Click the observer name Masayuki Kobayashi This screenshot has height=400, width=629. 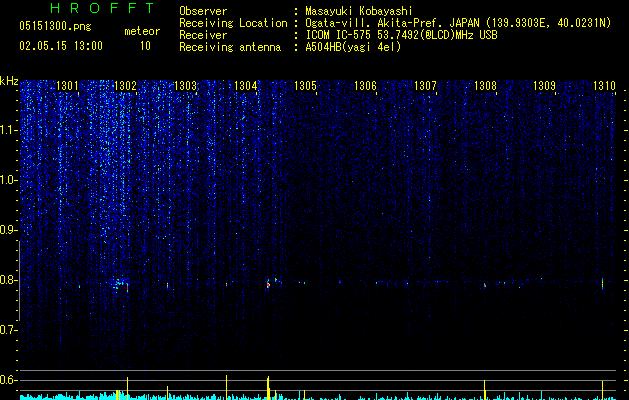(x=359, y=11)
